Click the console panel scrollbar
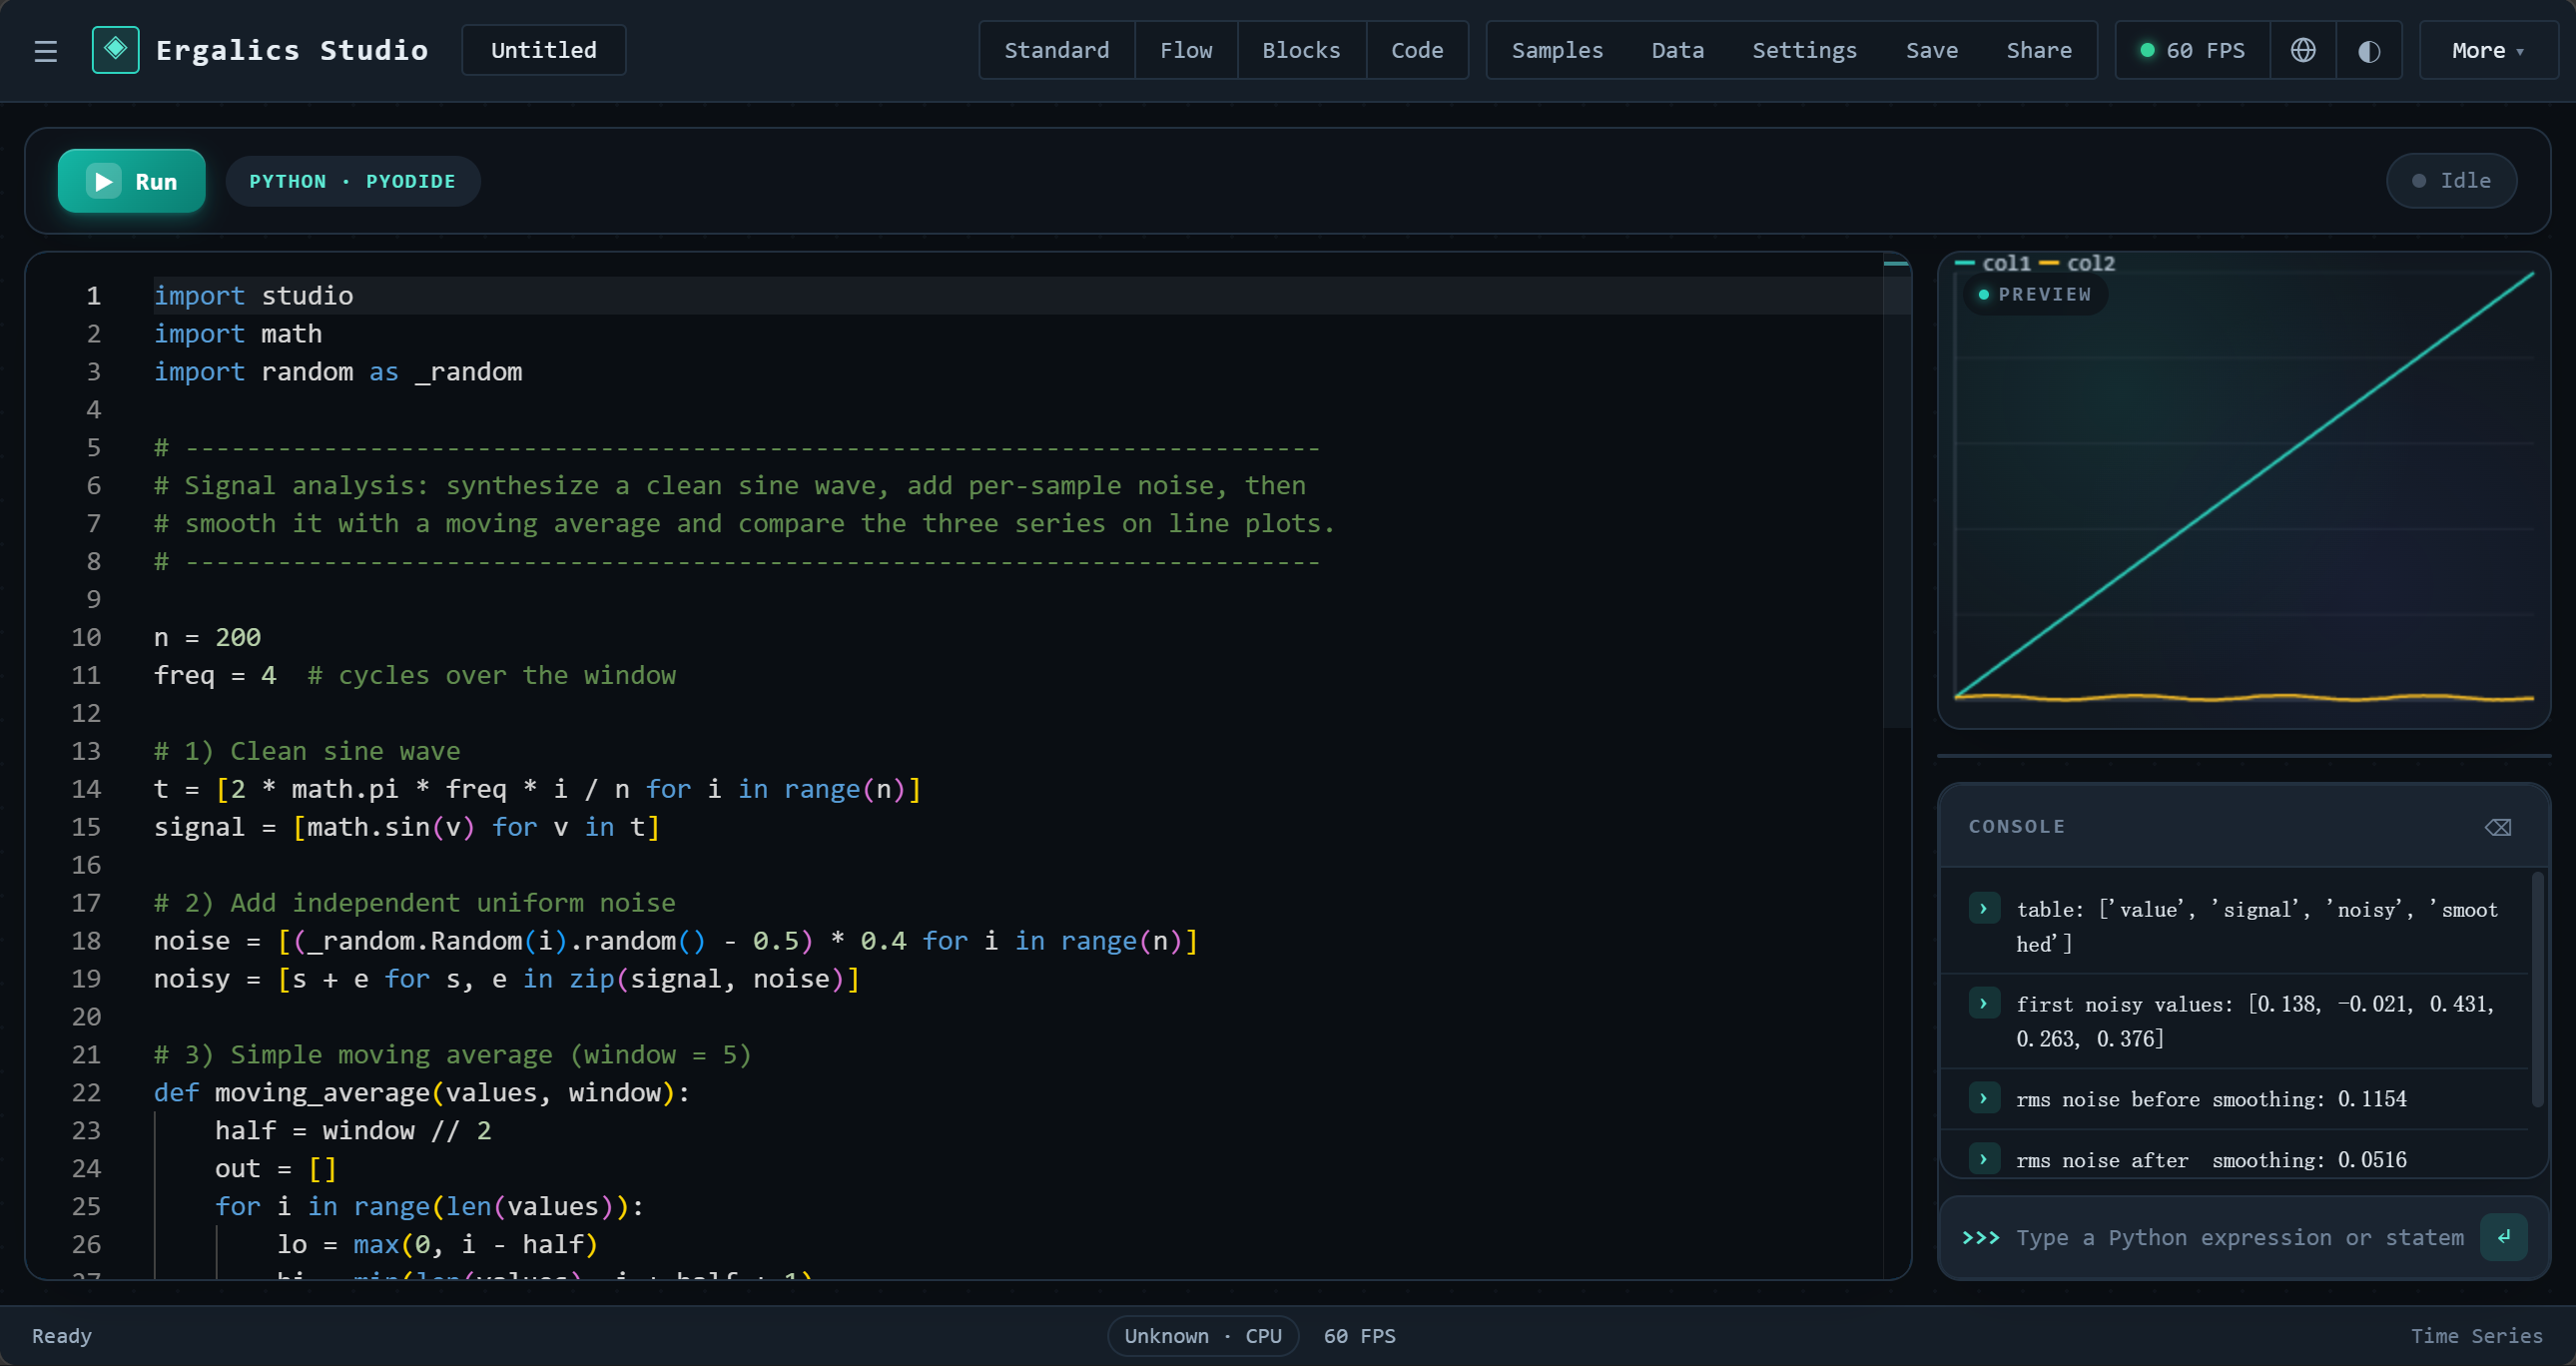The width and height of the screenshot is (2576, 1366). coord(2537,990)
